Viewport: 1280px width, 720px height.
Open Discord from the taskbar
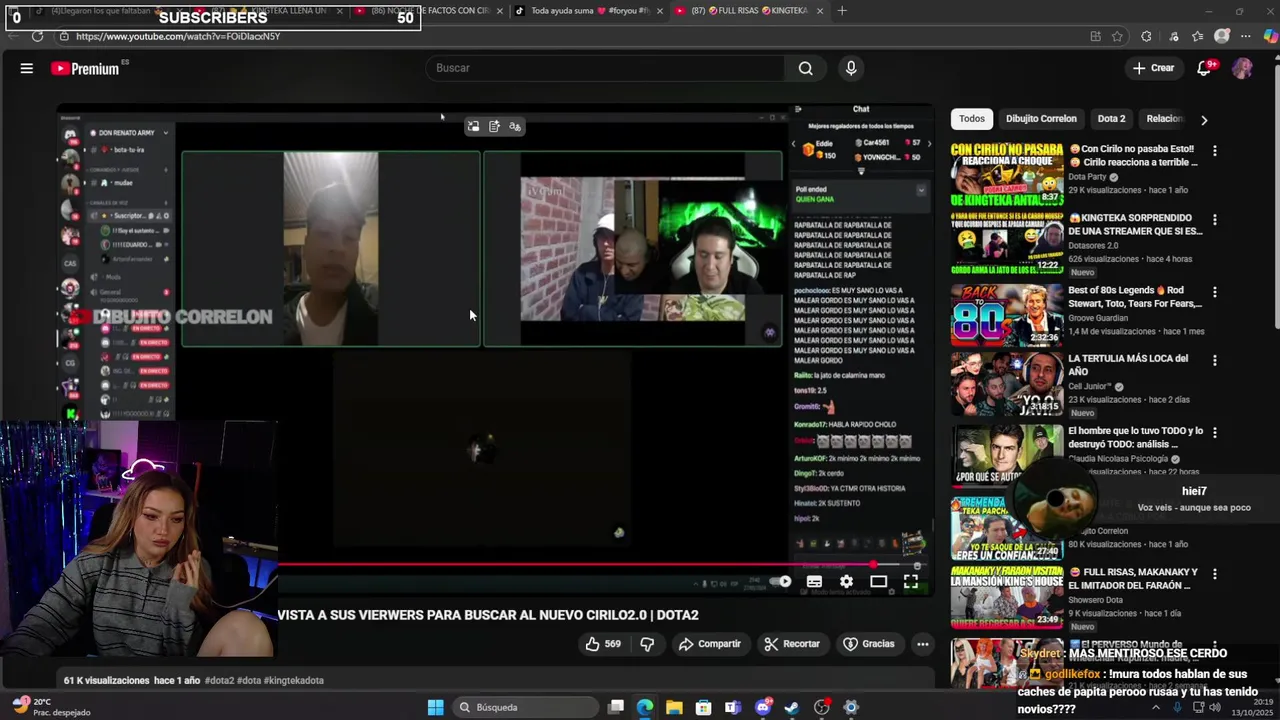tap(763, 707)
